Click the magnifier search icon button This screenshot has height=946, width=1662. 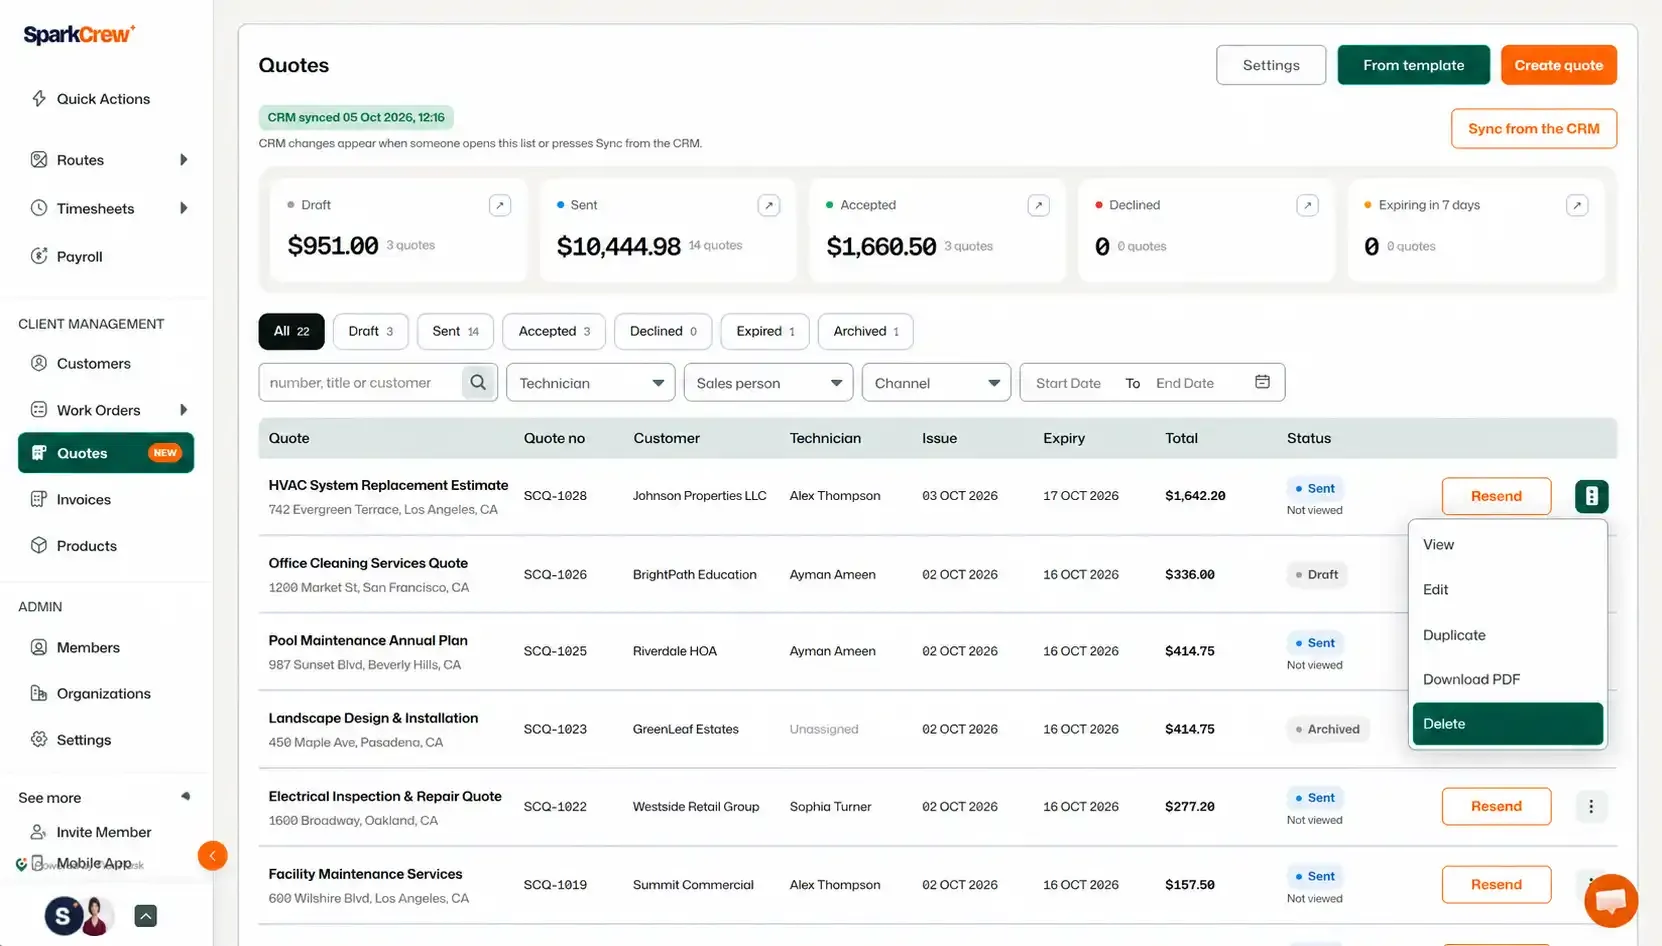pyautogui.click(x=479, y=382)
